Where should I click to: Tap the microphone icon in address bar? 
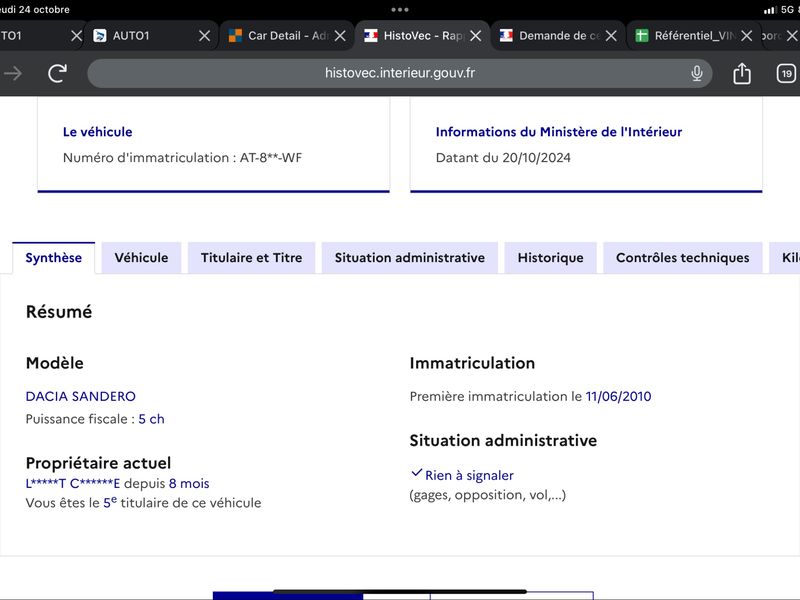point(696,73)
